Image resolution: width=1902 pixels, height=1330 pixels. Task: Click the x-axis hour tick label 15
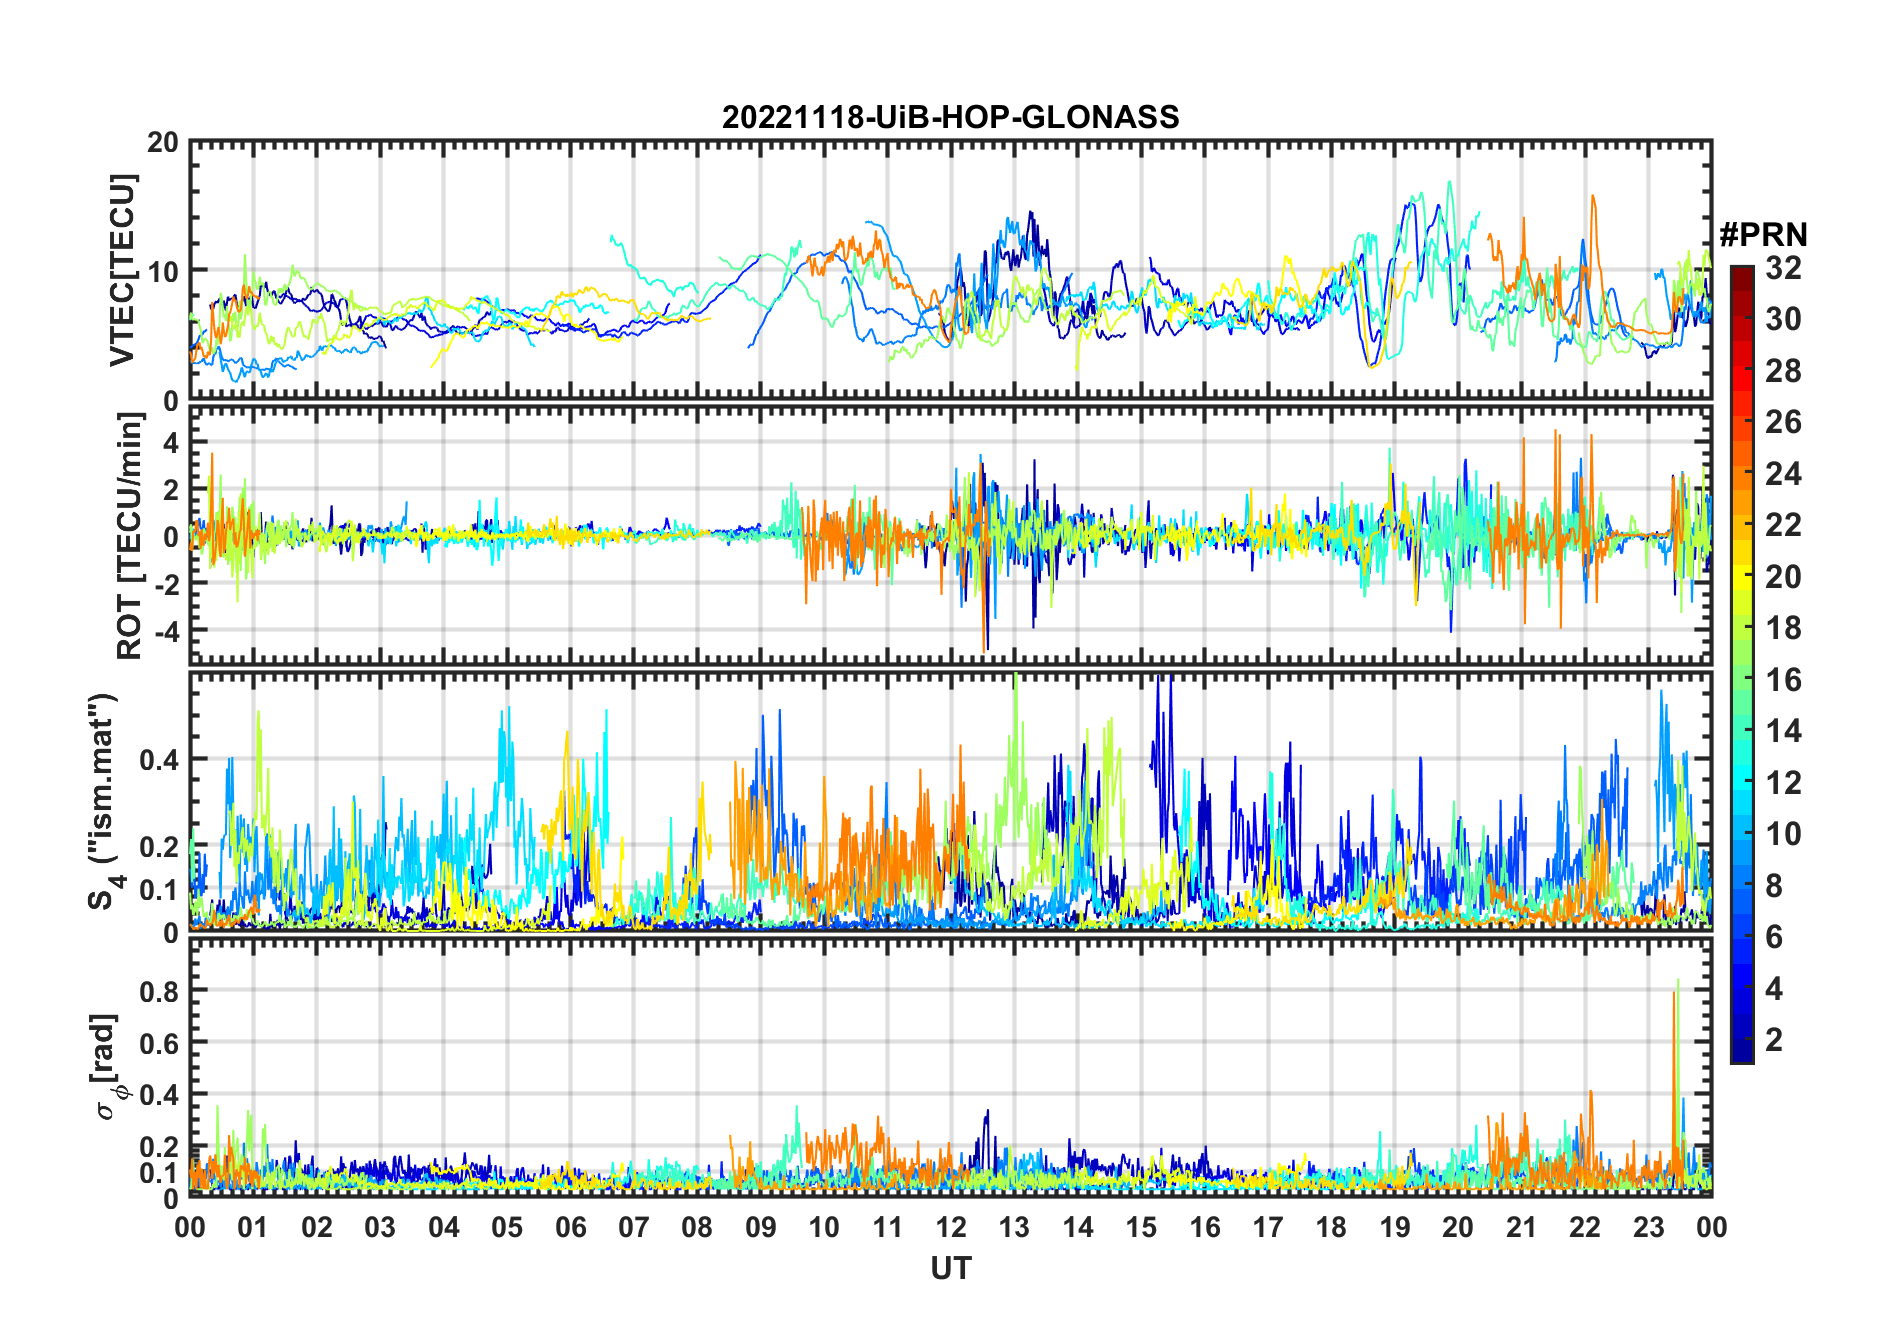tap(1141, 1228)
